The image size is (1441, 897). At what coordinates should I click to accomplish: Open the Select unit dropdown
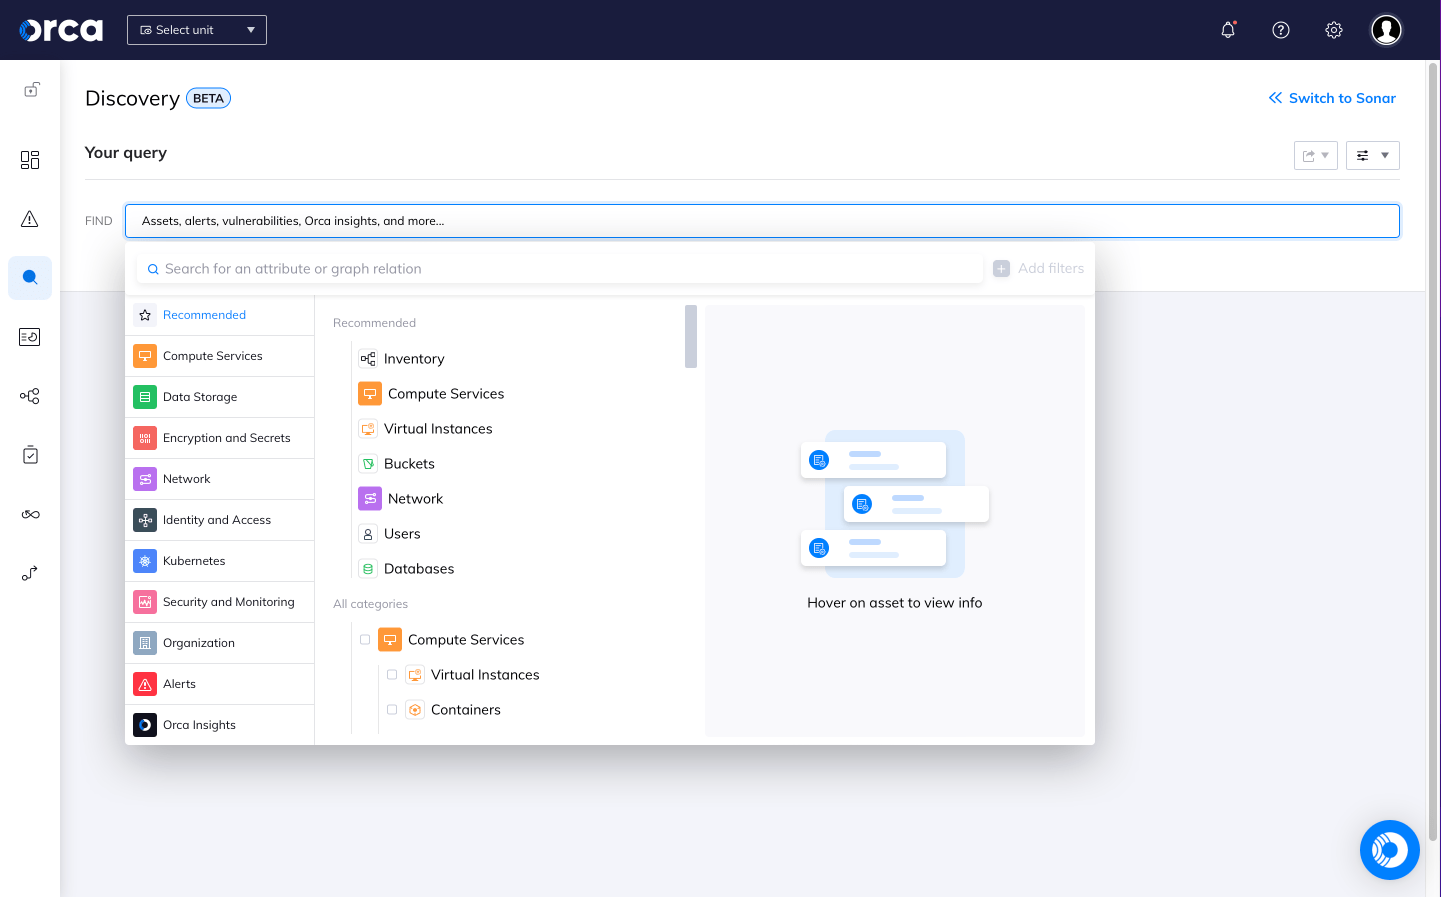coord(197,30)
